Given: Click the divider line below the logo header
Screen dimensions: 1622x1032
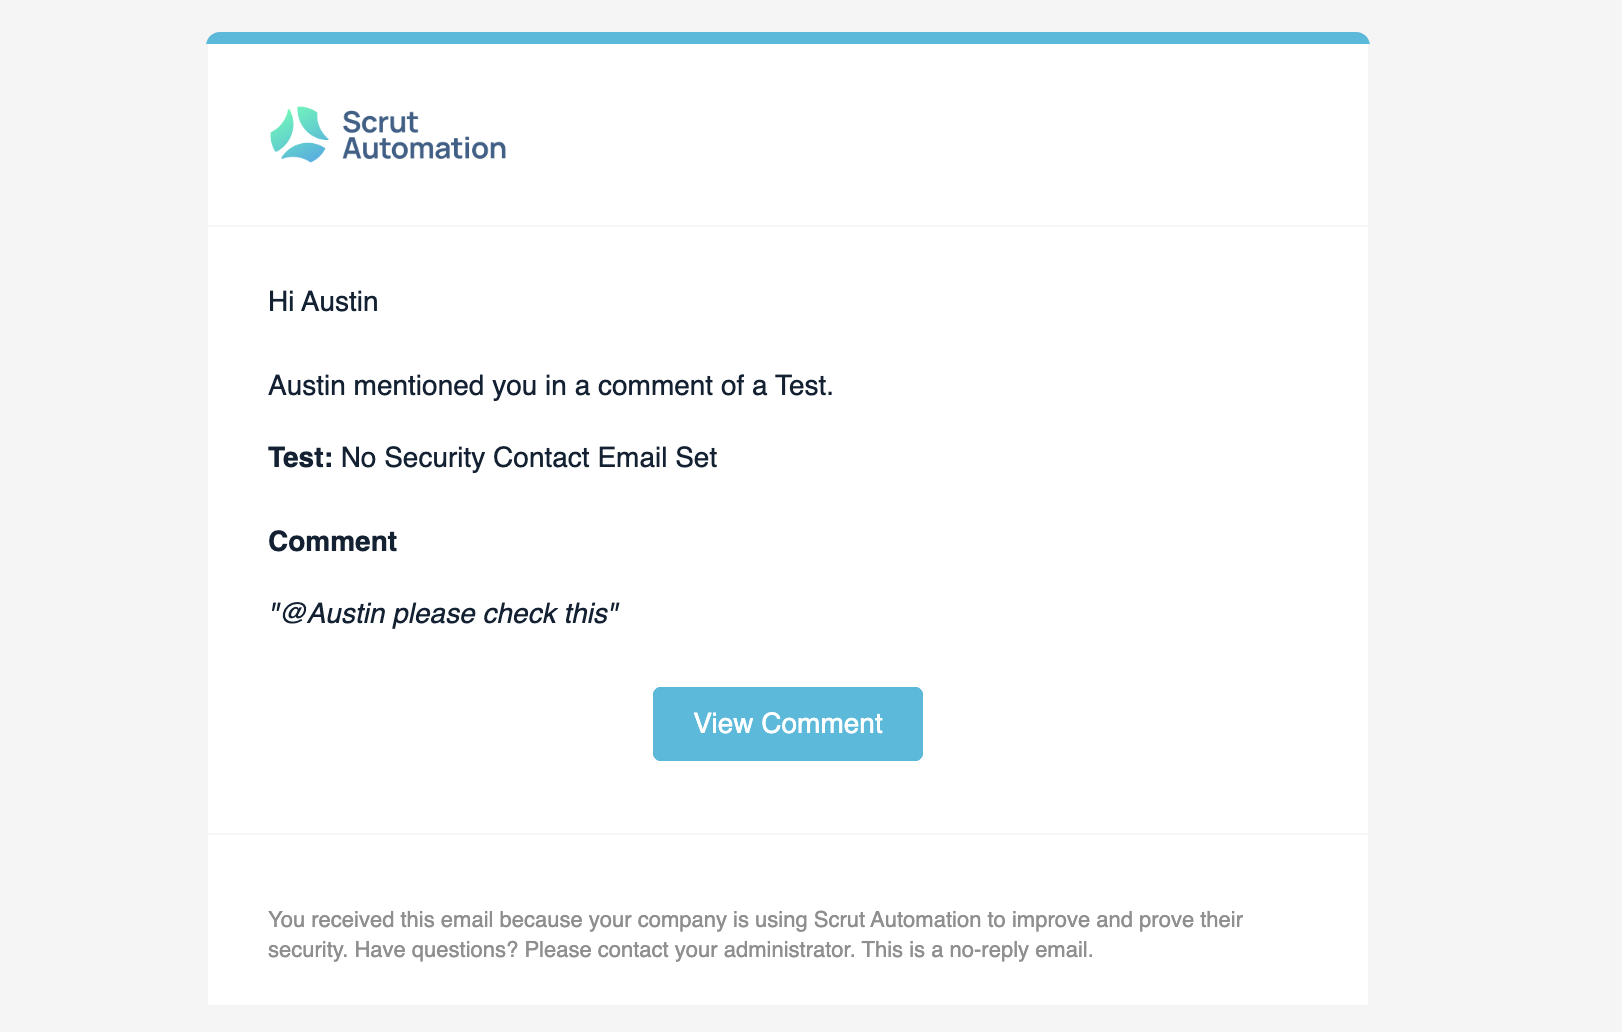Looking at the screenshot, I should coord(788,226).
